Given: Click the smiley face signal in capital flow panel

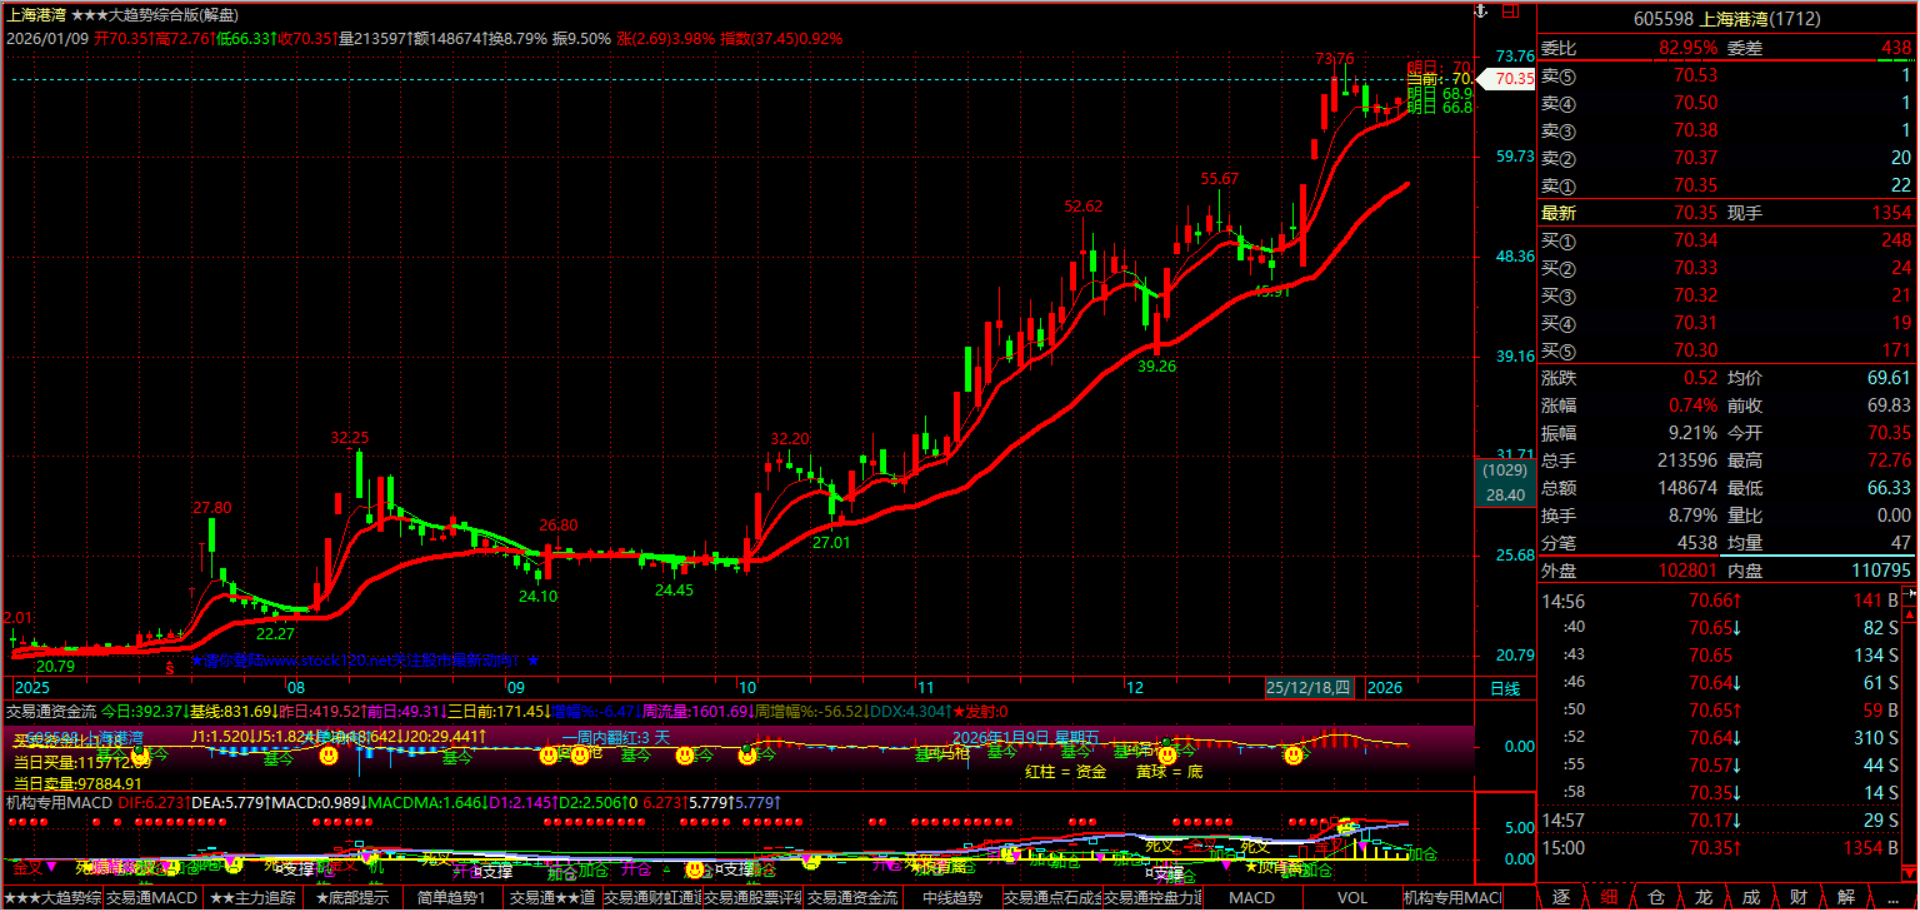Looking at the screenshot, I should click(328, 756).
